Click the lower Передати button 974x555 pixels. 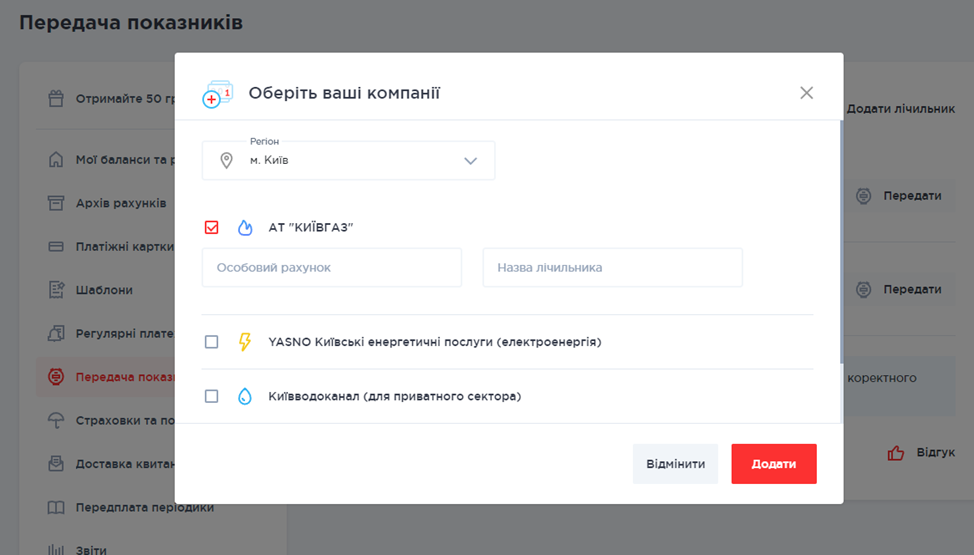point(901,290)
